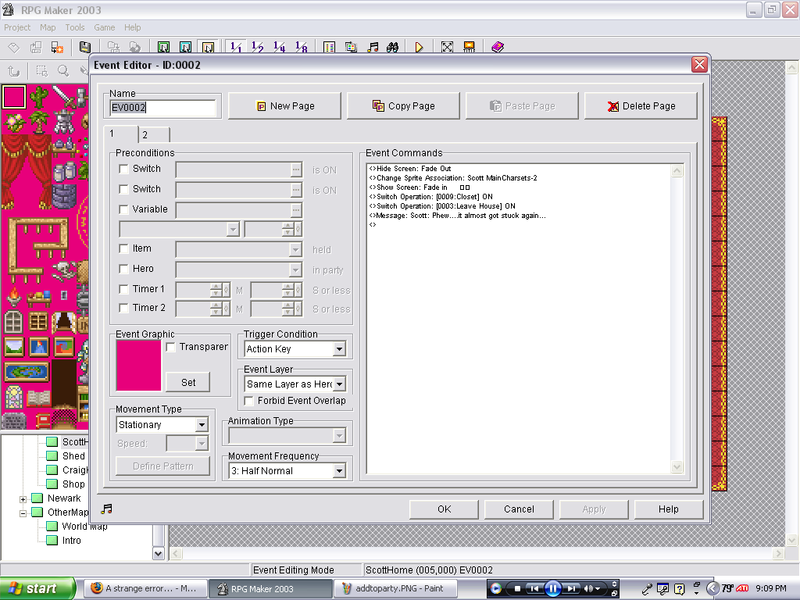Collapse the OtherMap tree node

tap(23, 513)
